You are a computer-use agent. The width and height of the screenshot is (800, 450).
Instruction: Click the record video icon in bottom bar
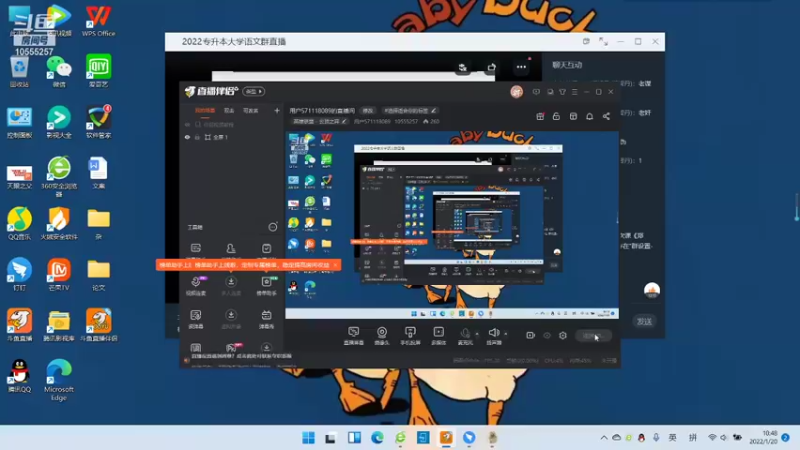(x=530, y=335)
